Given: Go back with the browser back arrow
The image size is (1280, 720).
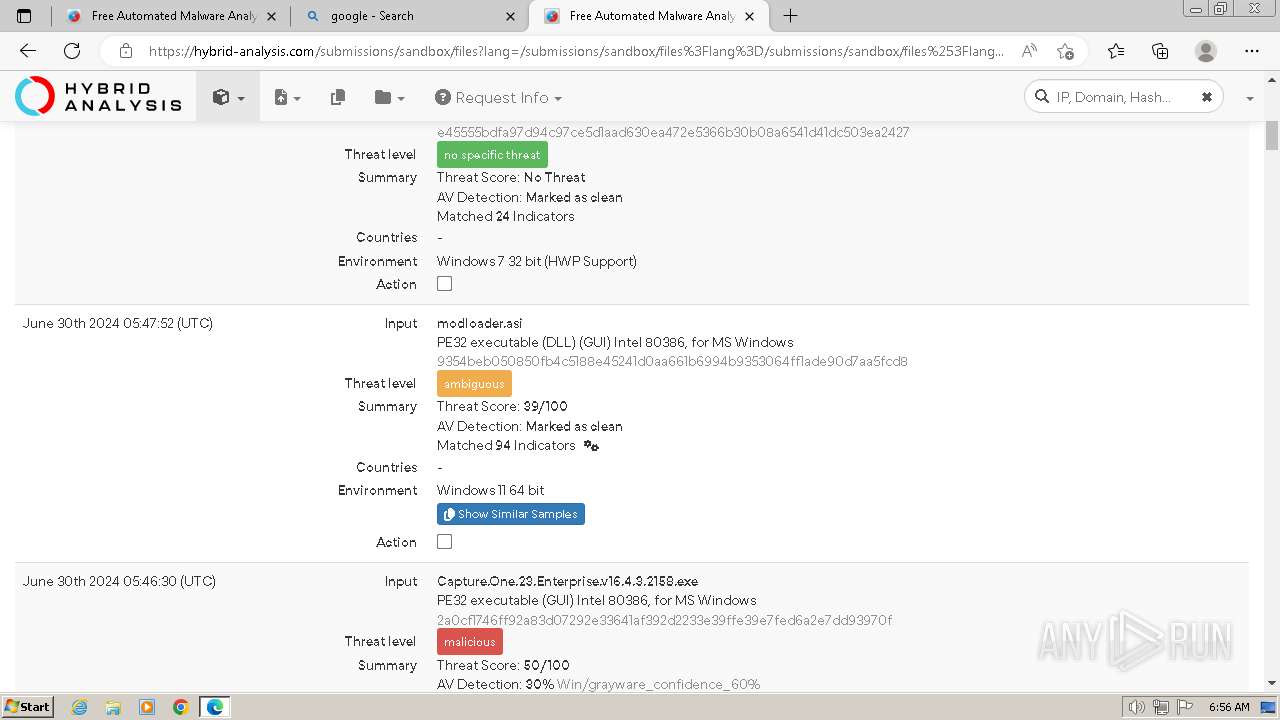Looking at the screenshot, I should point(28,51).
